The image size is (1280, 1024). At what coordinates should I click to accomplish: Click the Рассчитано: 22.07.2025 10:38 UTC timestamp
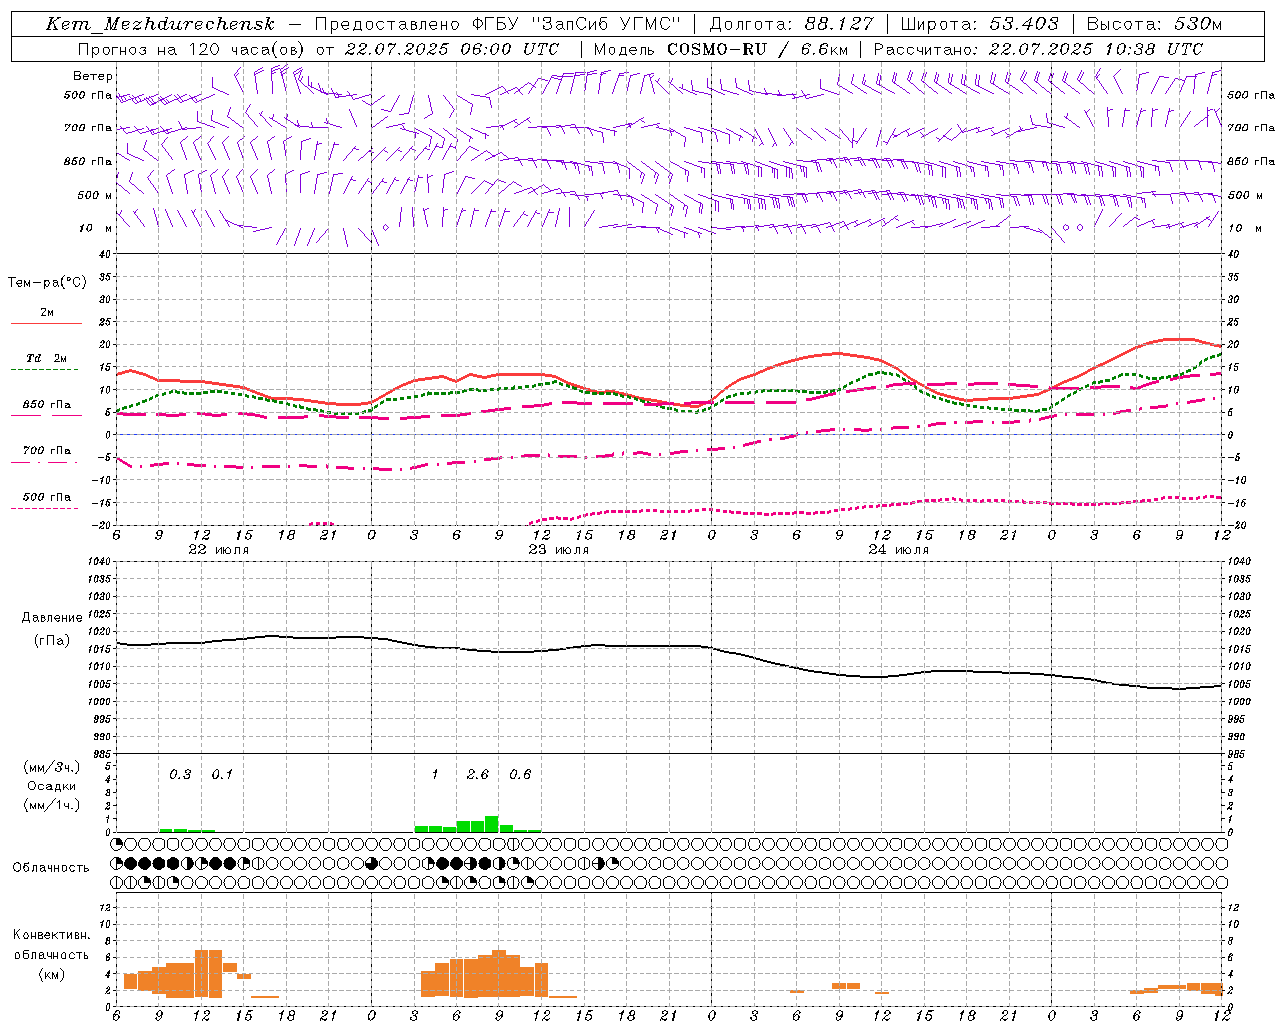pos(1038,49)
